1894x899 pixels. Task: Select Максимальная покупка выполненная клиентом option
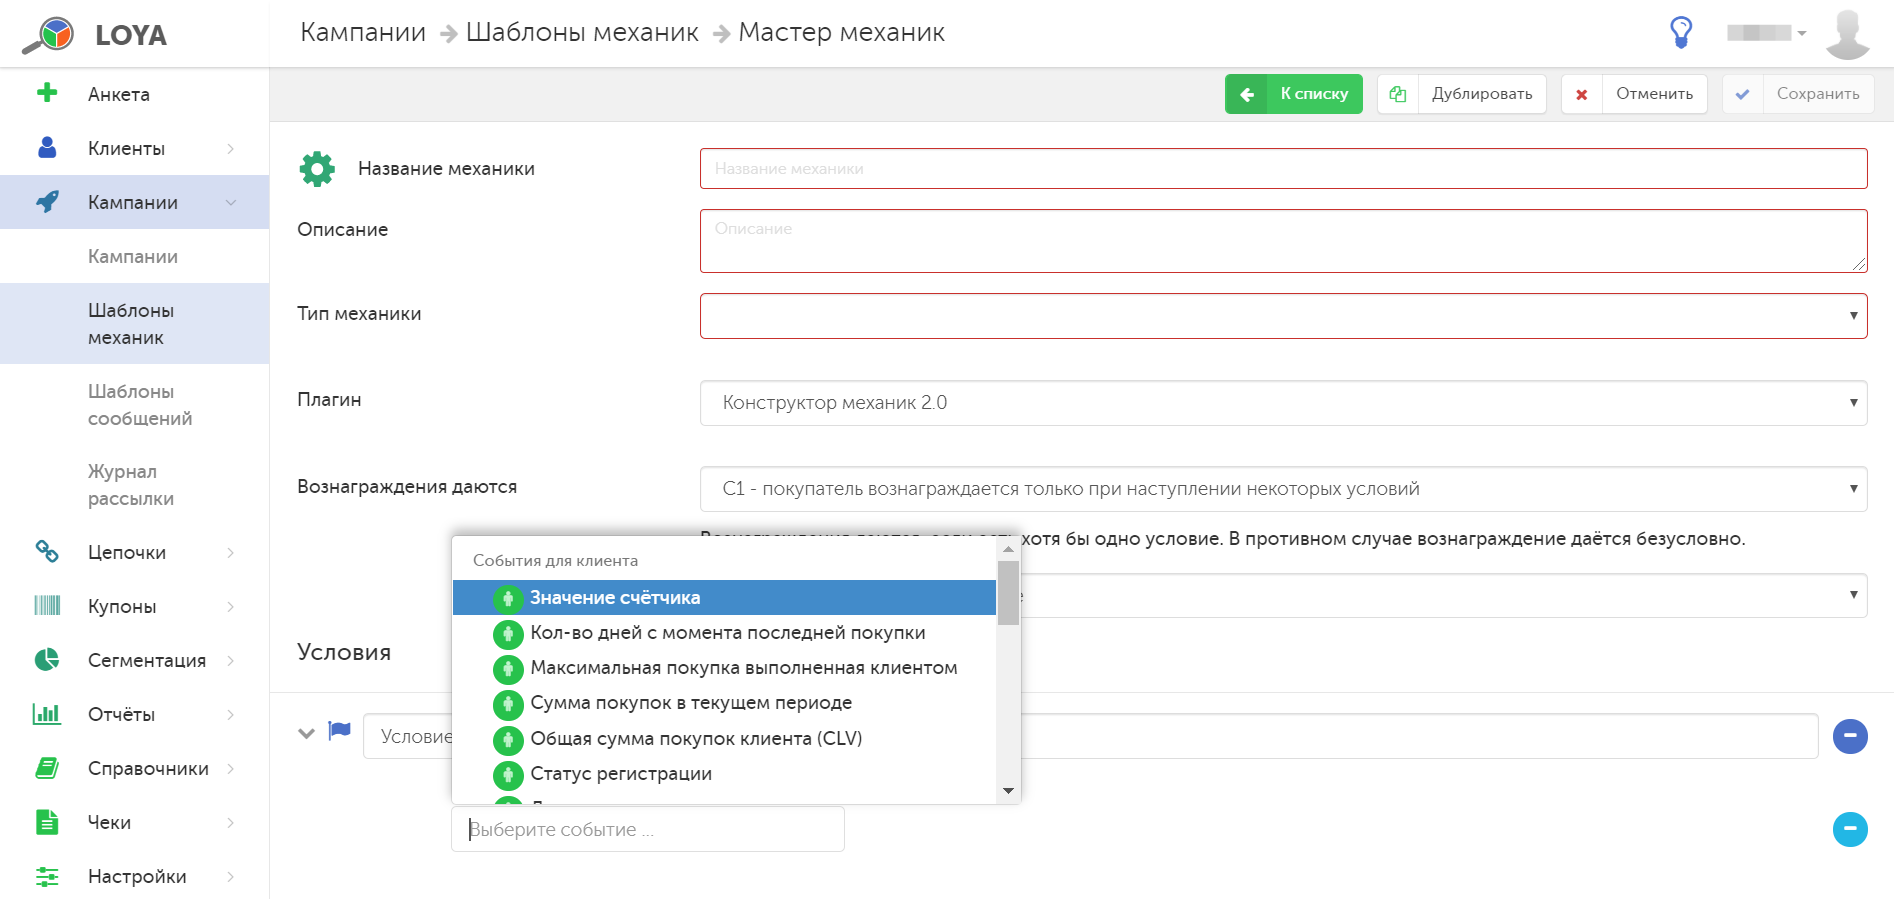[724, 668]
